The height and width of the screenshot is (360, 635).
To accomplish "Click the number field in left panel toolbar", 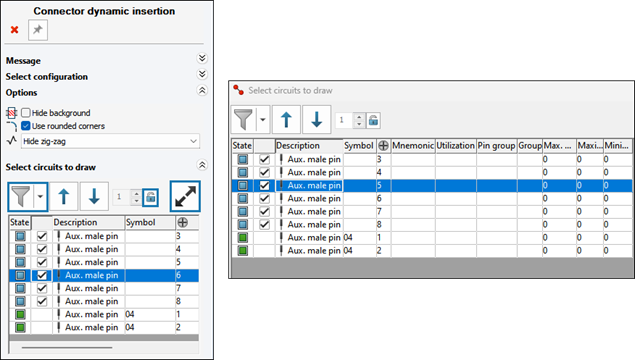I will coord(122,197).
